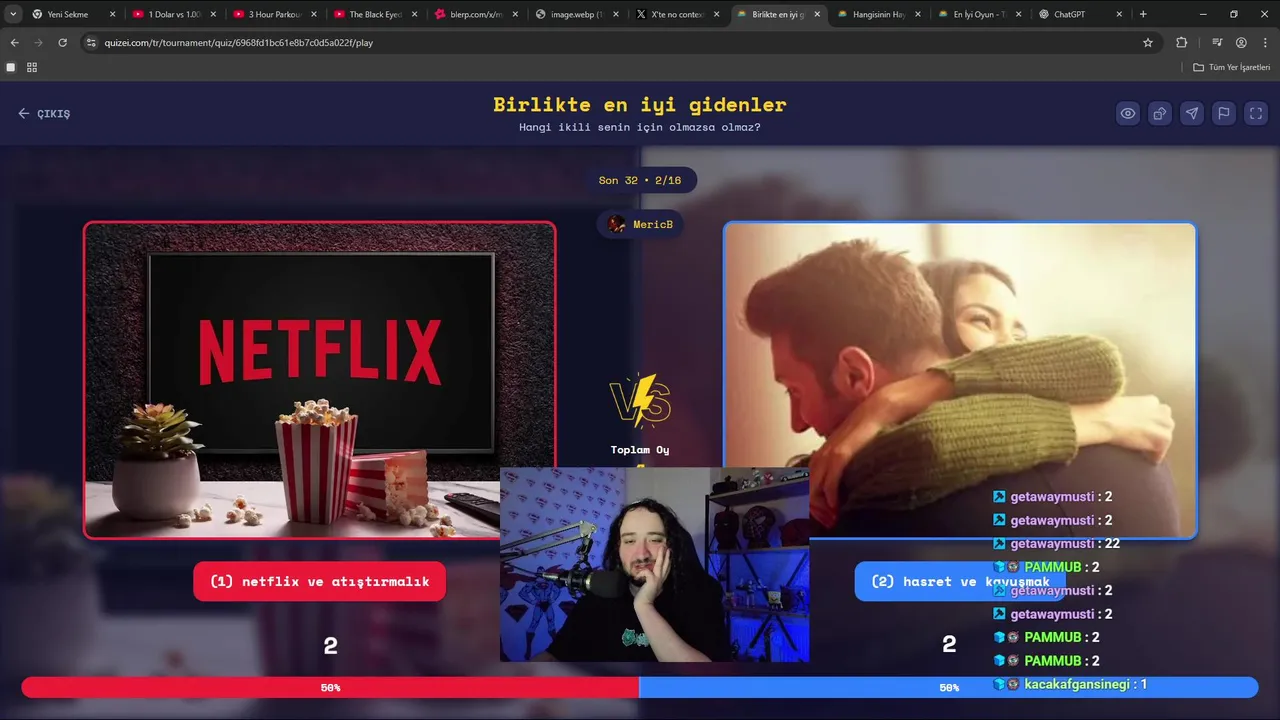Image resolution: width=1280 pixels, height=720 pixels.
Task: Click the 'Birlikte en iyi gidenler' title
Action: pyautogui.click(x=640, y=104)
